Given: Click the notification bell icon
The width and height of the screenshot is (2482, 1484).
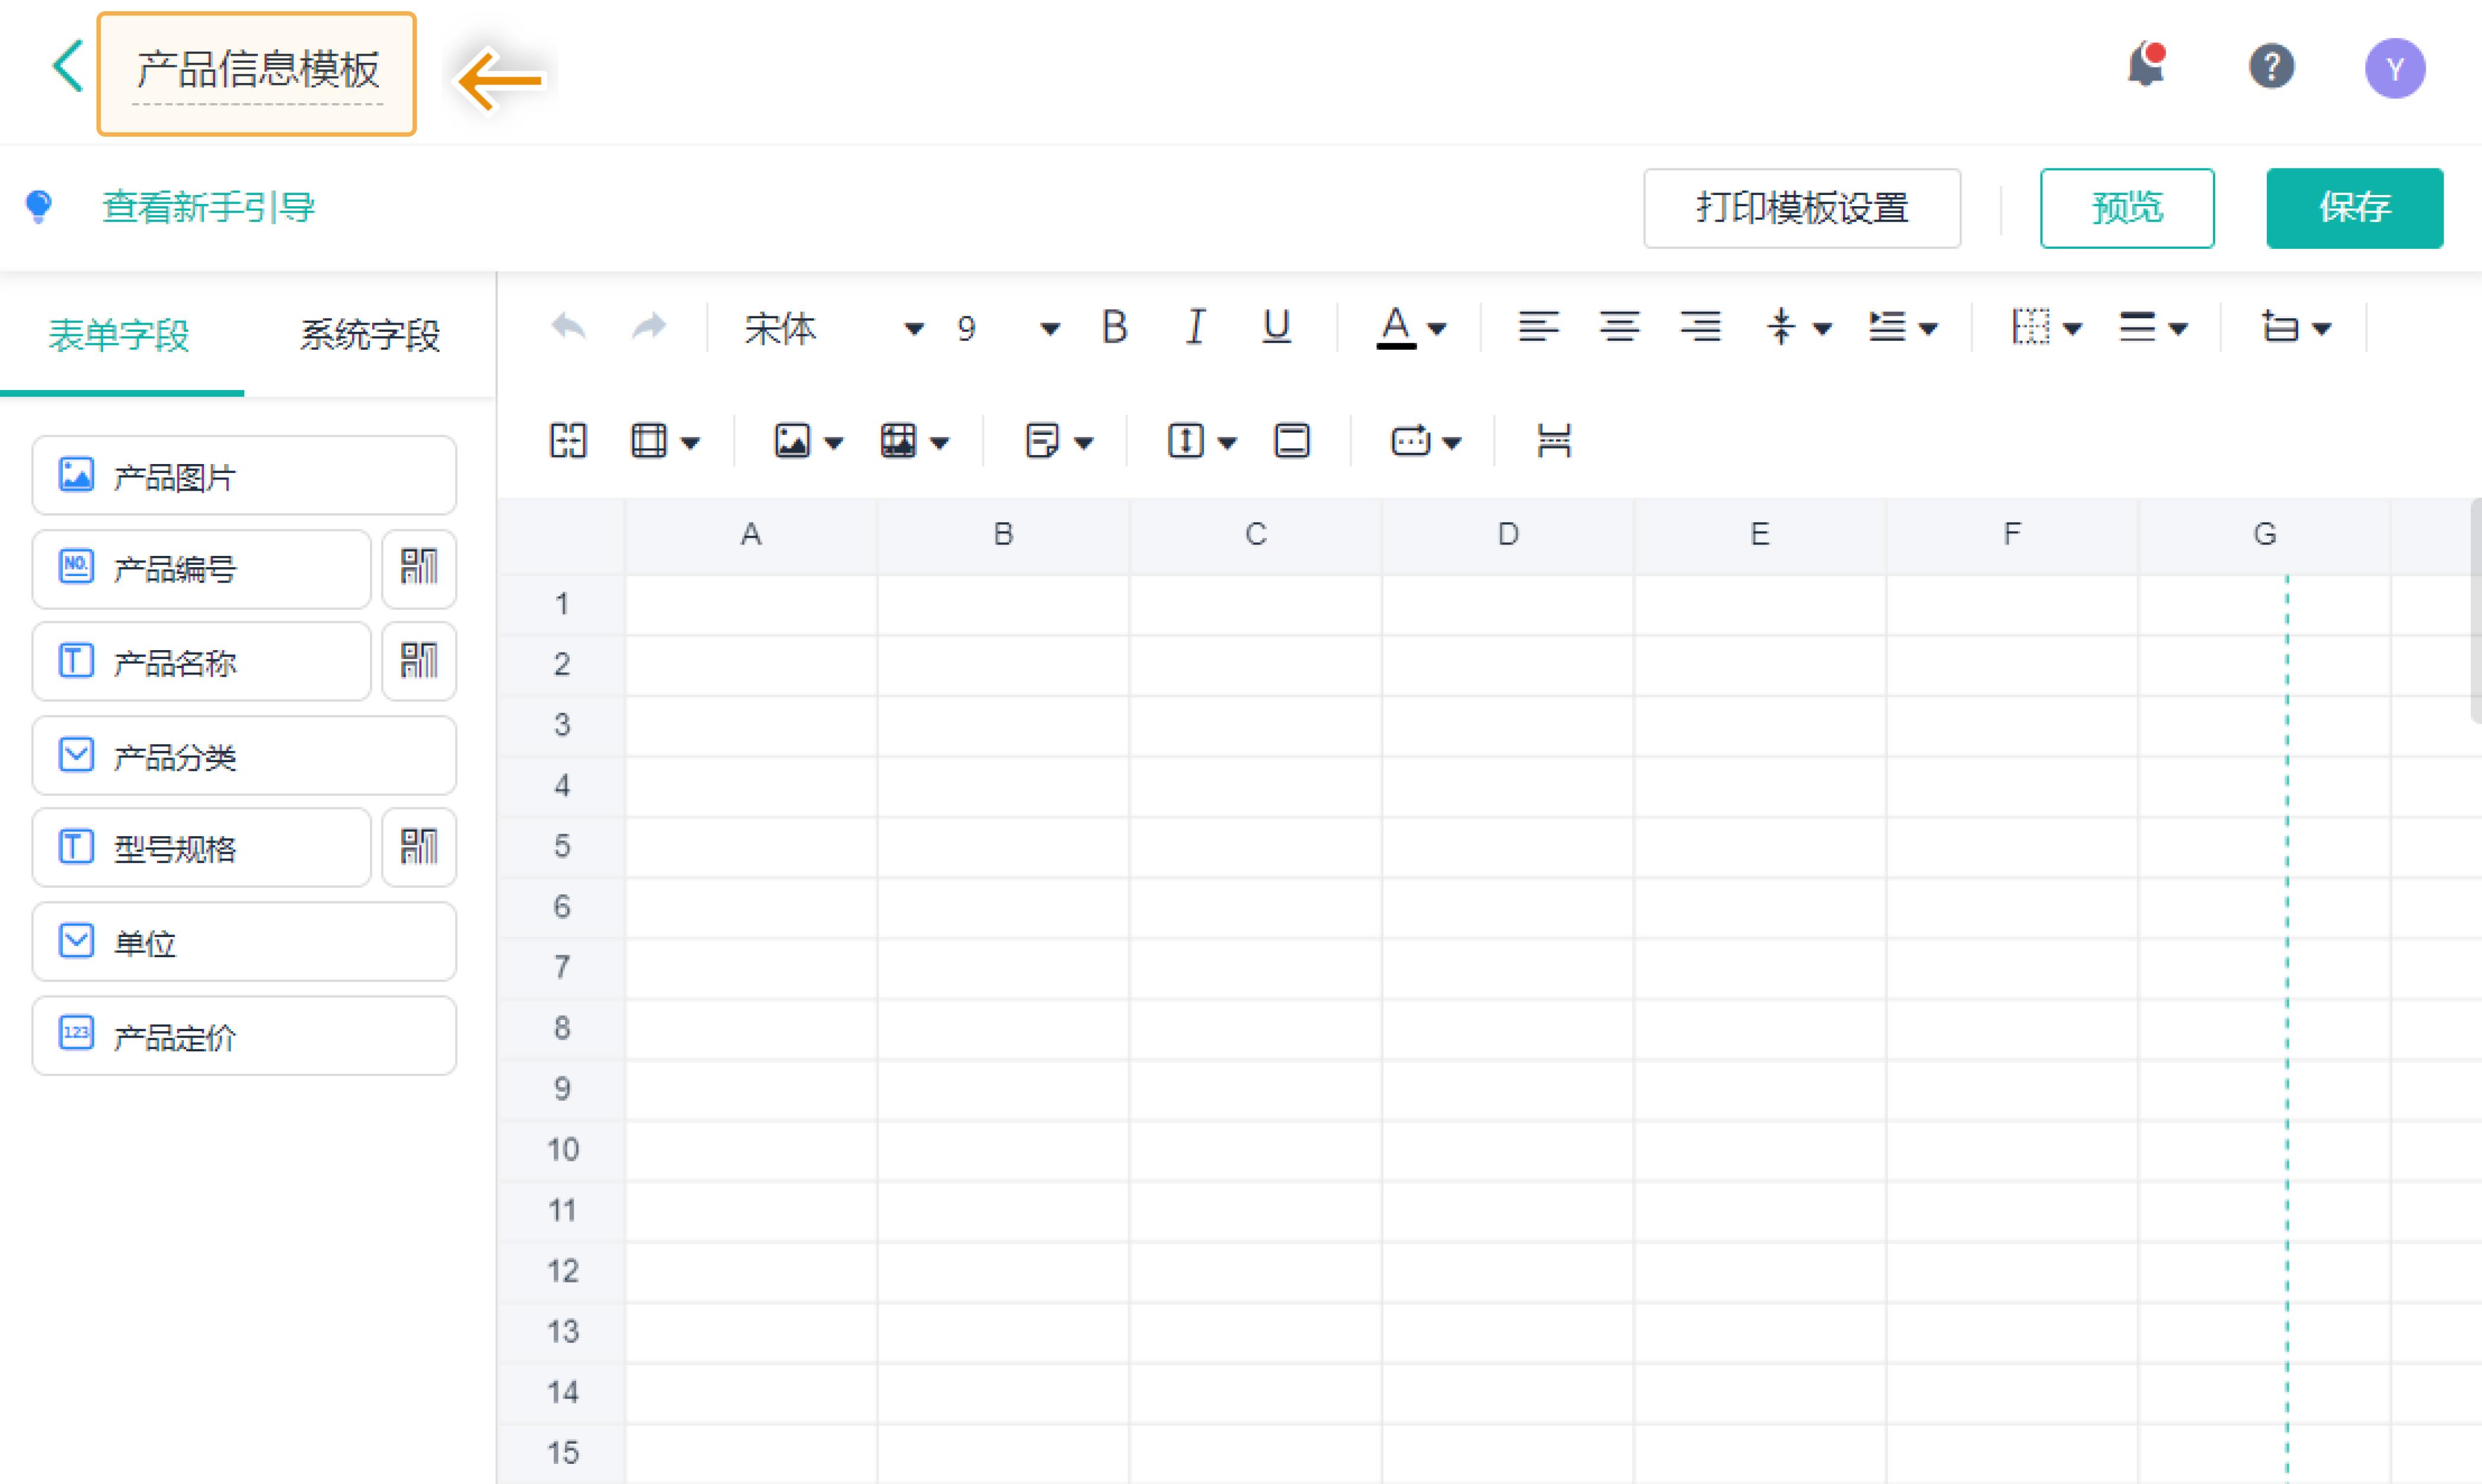Looking at the screenshot, I should [2146, 67].
